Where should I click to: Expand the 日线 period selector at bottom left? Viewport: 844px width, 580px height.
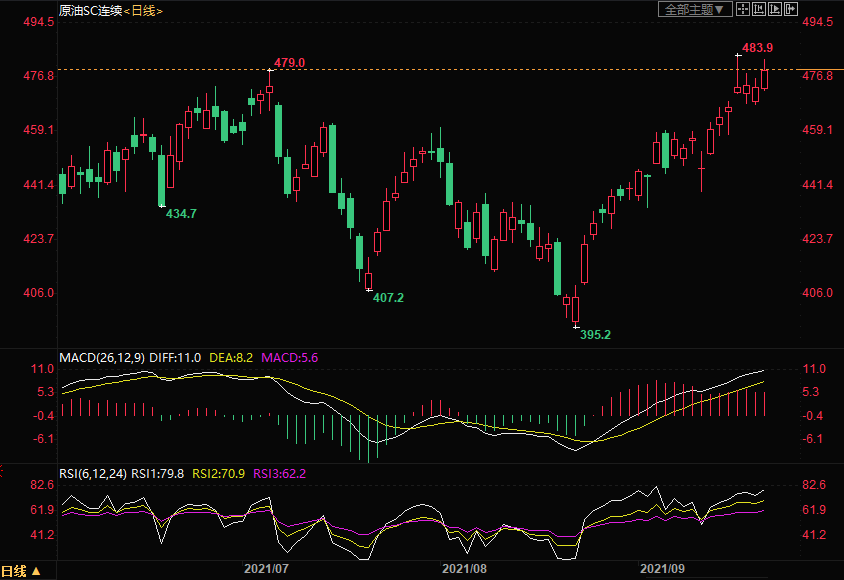22,571
